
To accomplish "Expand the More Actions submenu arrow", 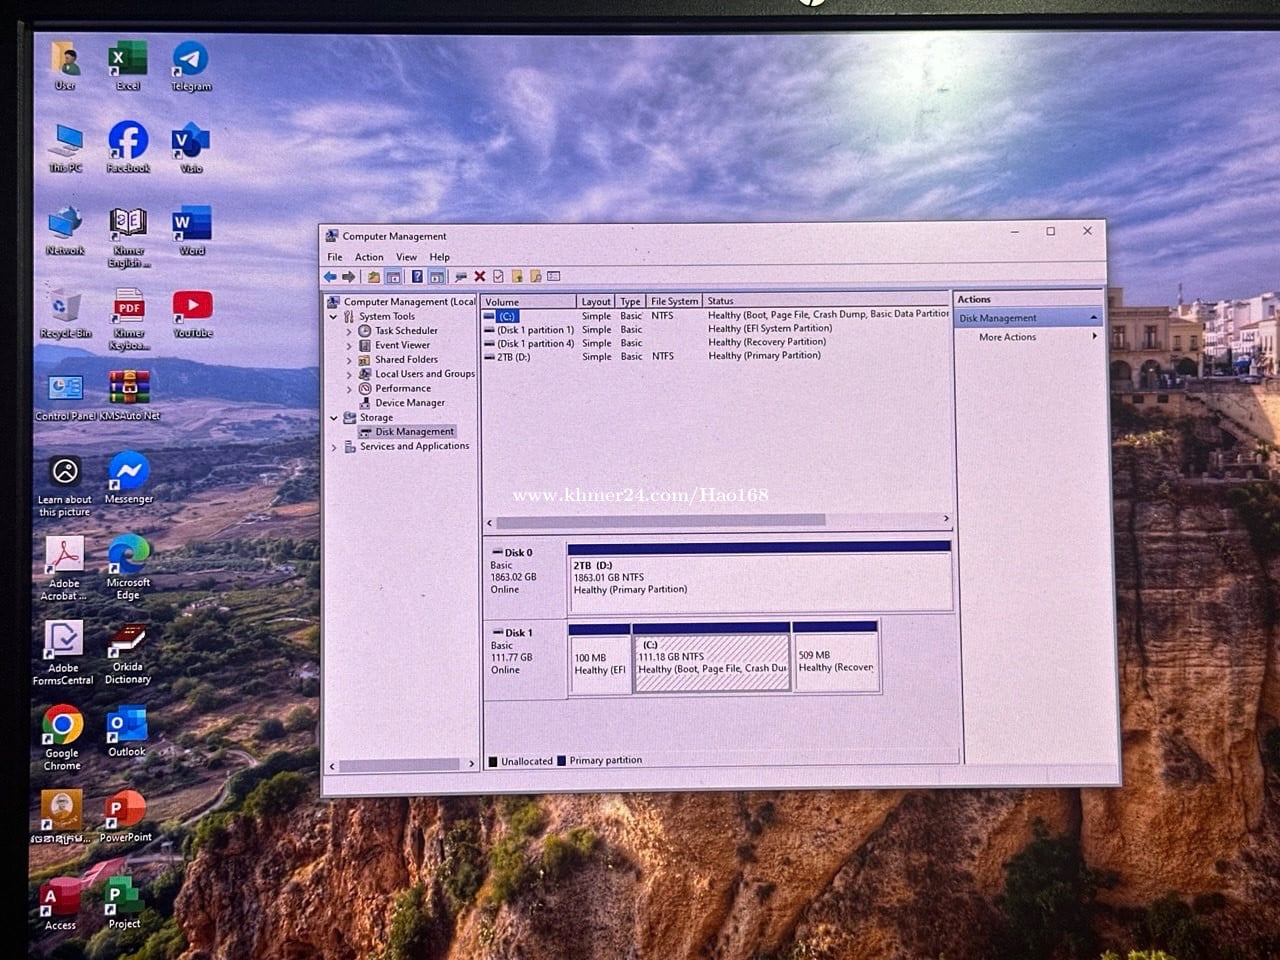I will coord(1095,337).
